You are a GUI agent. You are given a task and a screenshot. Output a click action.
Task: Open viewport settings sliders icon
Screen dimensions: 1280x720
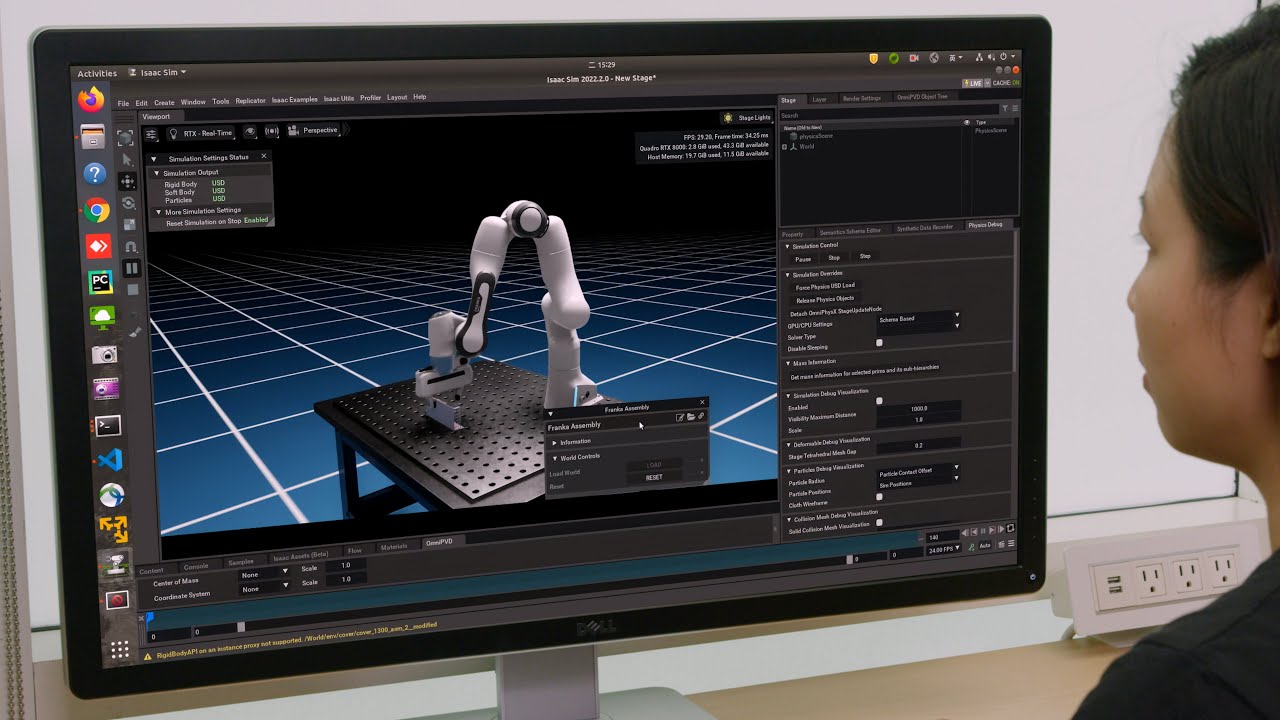pyautogui.click(x=151, y=134)
